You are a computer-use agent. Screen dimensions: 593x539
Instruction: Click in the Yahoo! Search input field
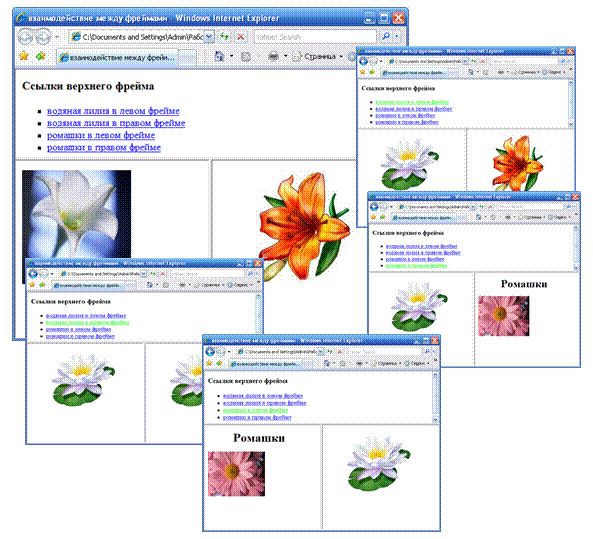(315, 37)
